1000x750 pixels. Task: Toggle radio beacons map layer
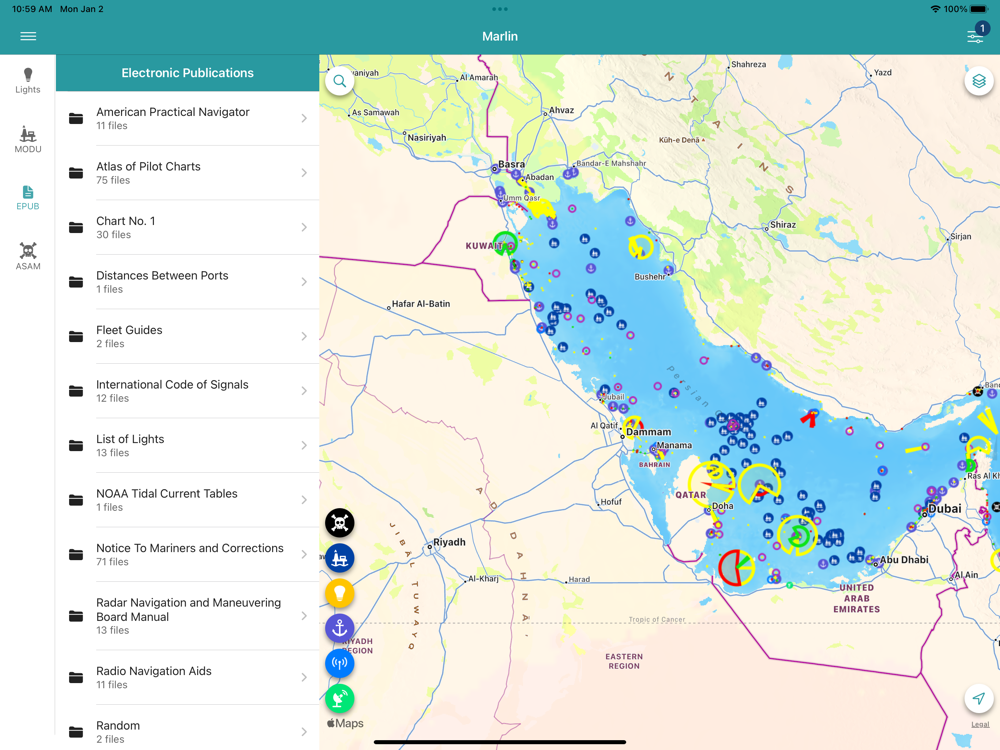pos(340,663)
